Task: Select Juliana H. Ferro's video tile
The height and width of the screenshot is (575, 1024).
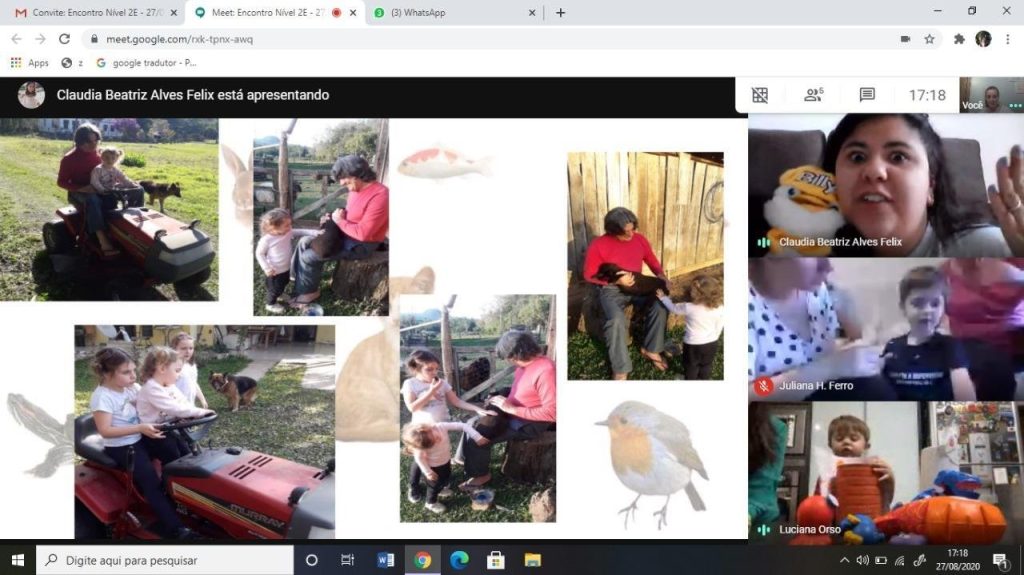Action: pos(886,329)
